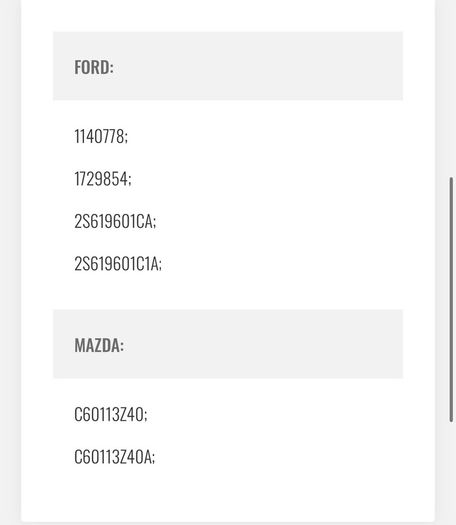456x525 pixels.
Task: Click white gap between MAZDA header and C60113Z40
Action: [x=228, y=391]
